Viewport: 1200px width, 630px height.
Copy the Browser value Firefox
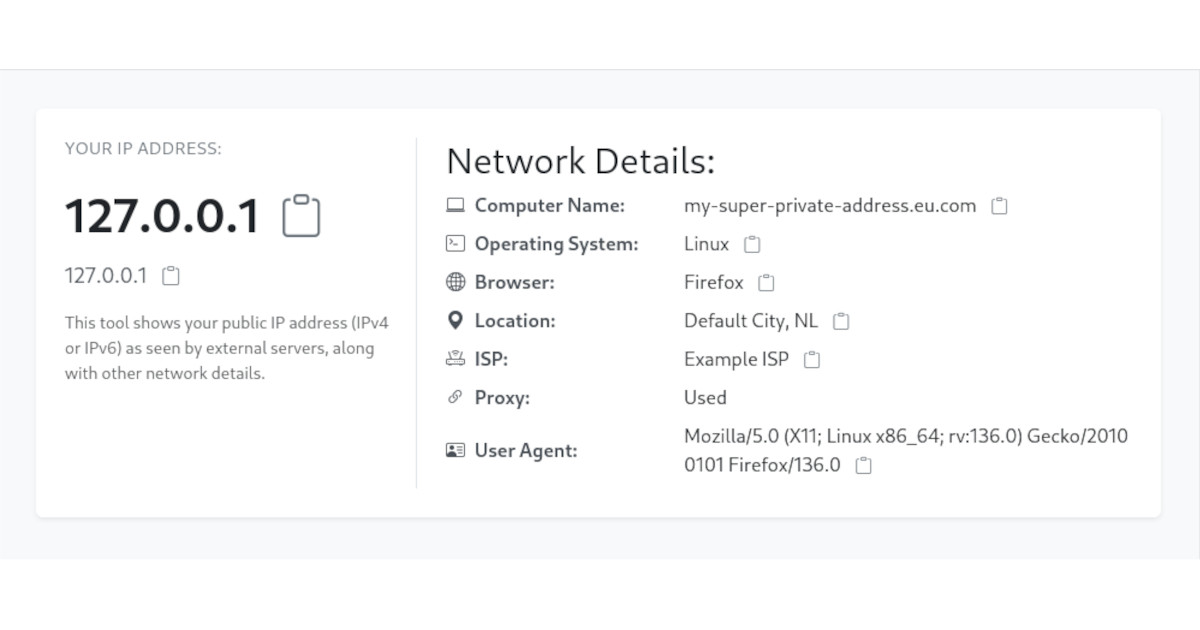pos(764,282)
